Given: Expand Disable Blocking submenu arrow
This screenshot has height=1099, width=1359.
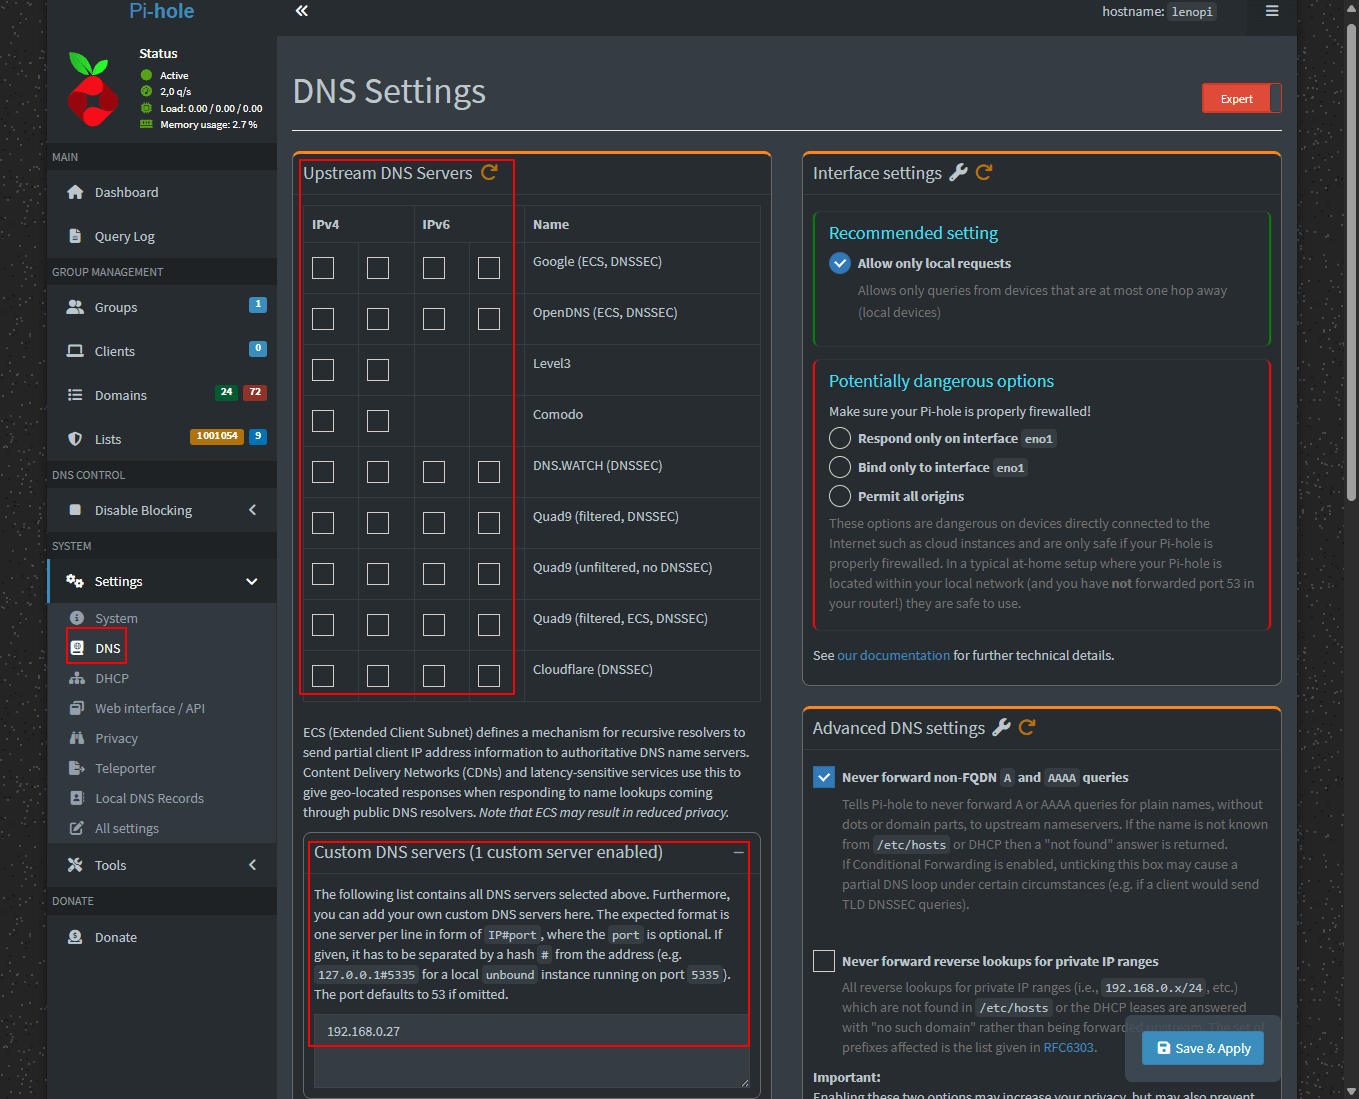Looking at the screenshot, I should coord(252,510).
